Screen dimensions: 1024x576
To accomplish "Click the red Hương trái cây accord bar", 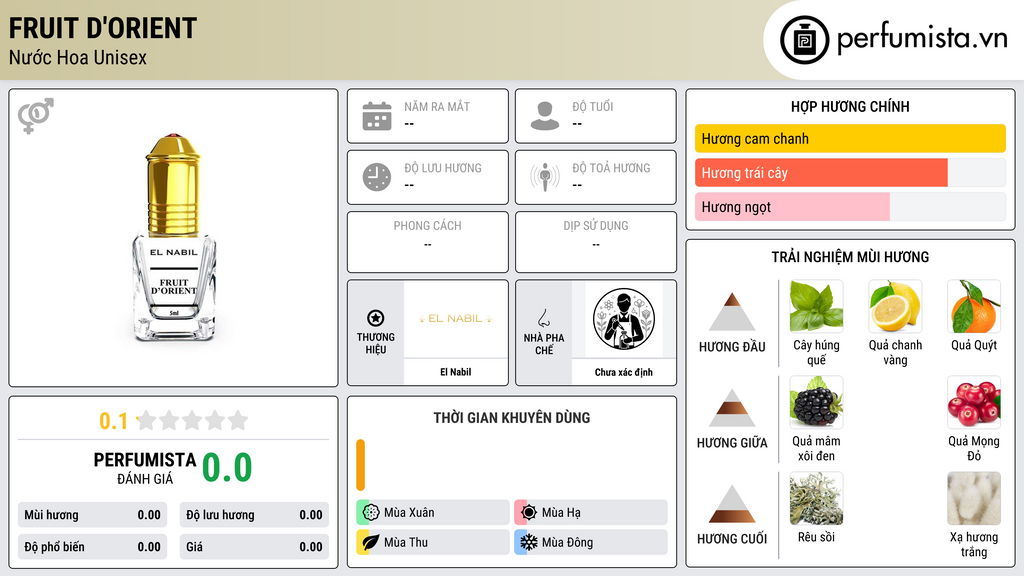I will pyautogui.click(x=821, y=173).
